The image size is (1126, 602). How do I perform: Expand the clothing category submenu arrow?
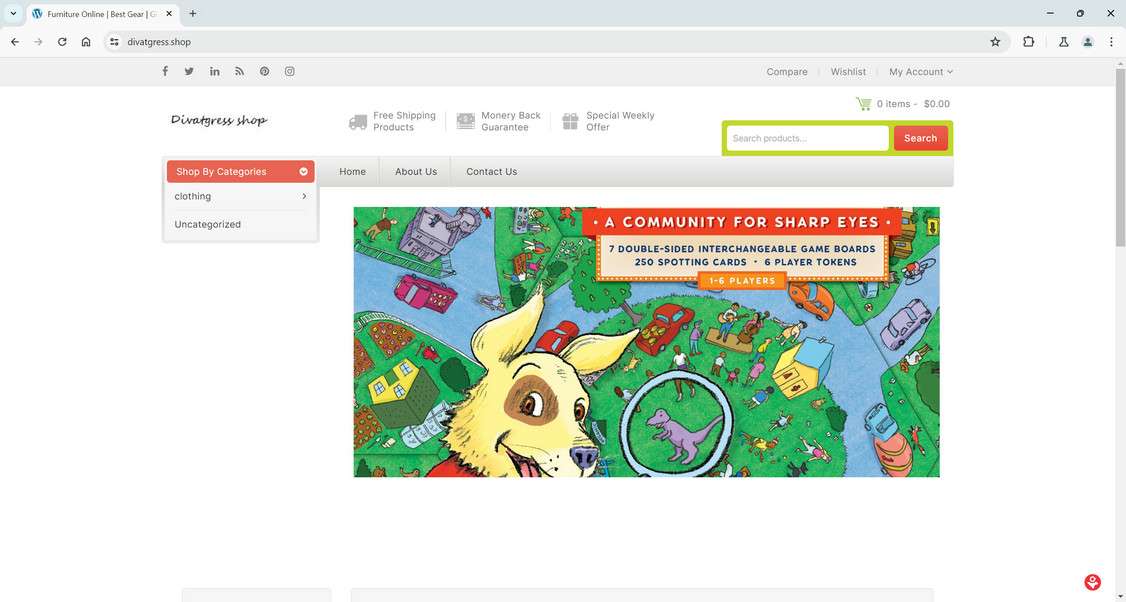tap(304, 196)
